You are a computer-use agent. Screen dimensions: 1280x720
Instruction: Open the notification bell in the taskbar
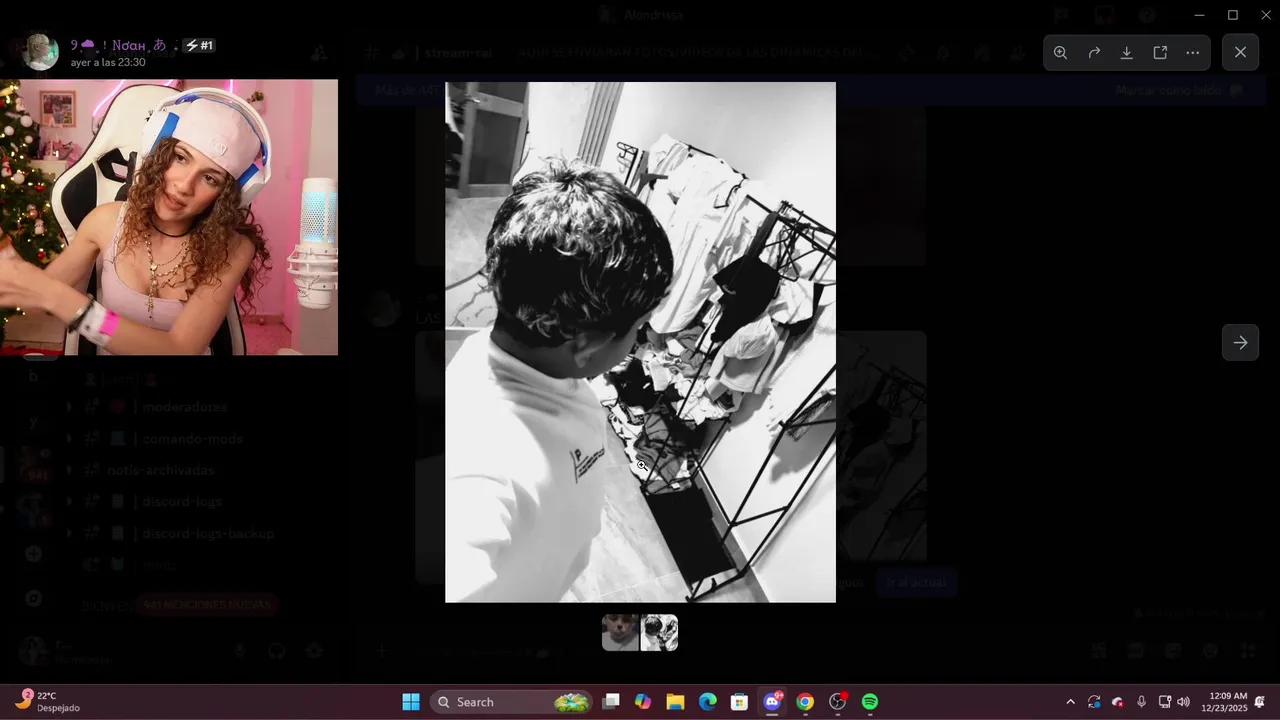click(1260, 702)
